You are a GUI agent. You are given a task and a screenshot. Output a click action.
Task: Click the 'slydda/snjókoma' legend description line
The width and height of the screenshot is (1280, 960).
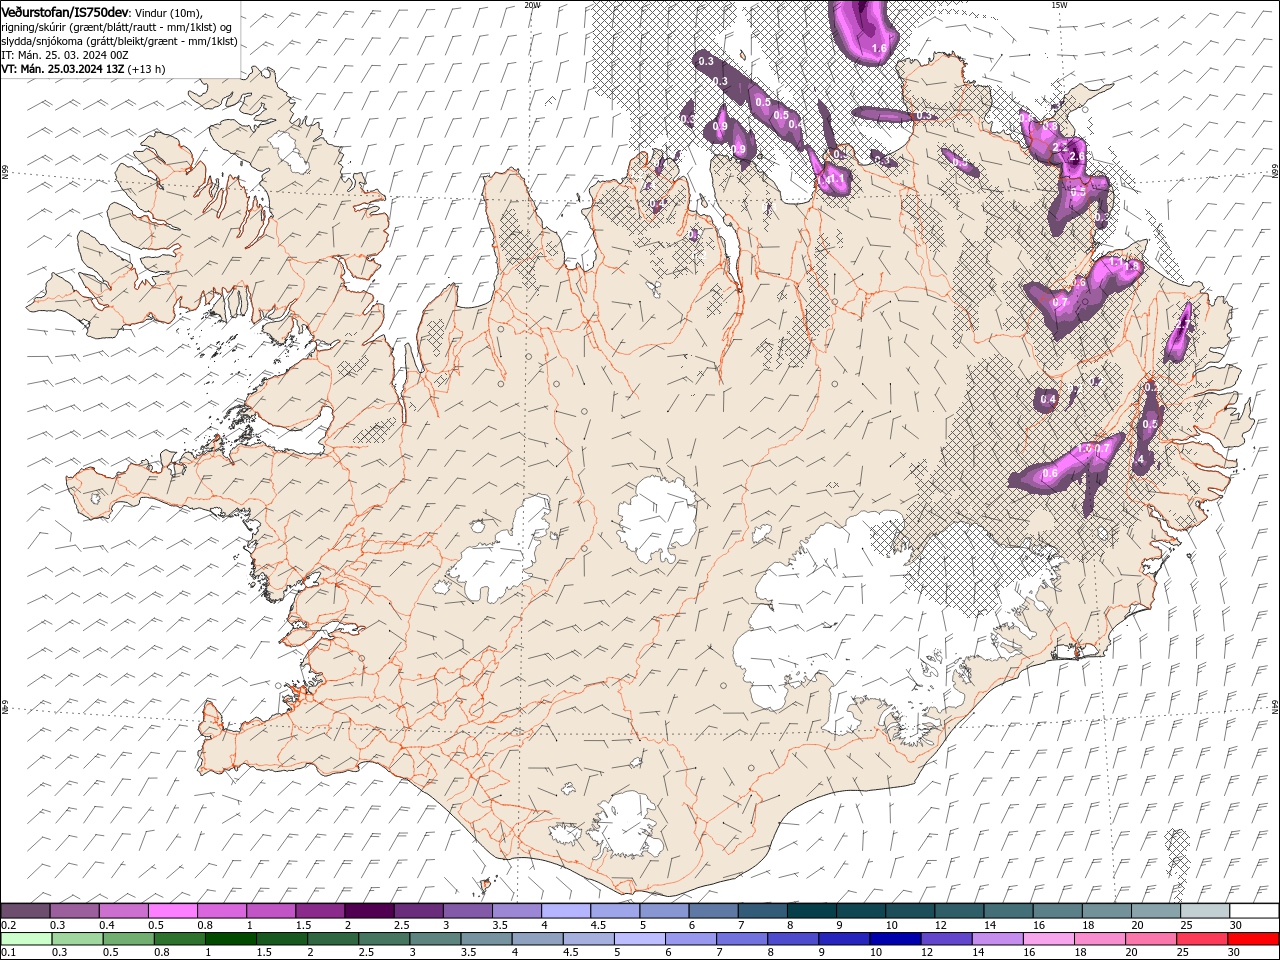(119, 41)
